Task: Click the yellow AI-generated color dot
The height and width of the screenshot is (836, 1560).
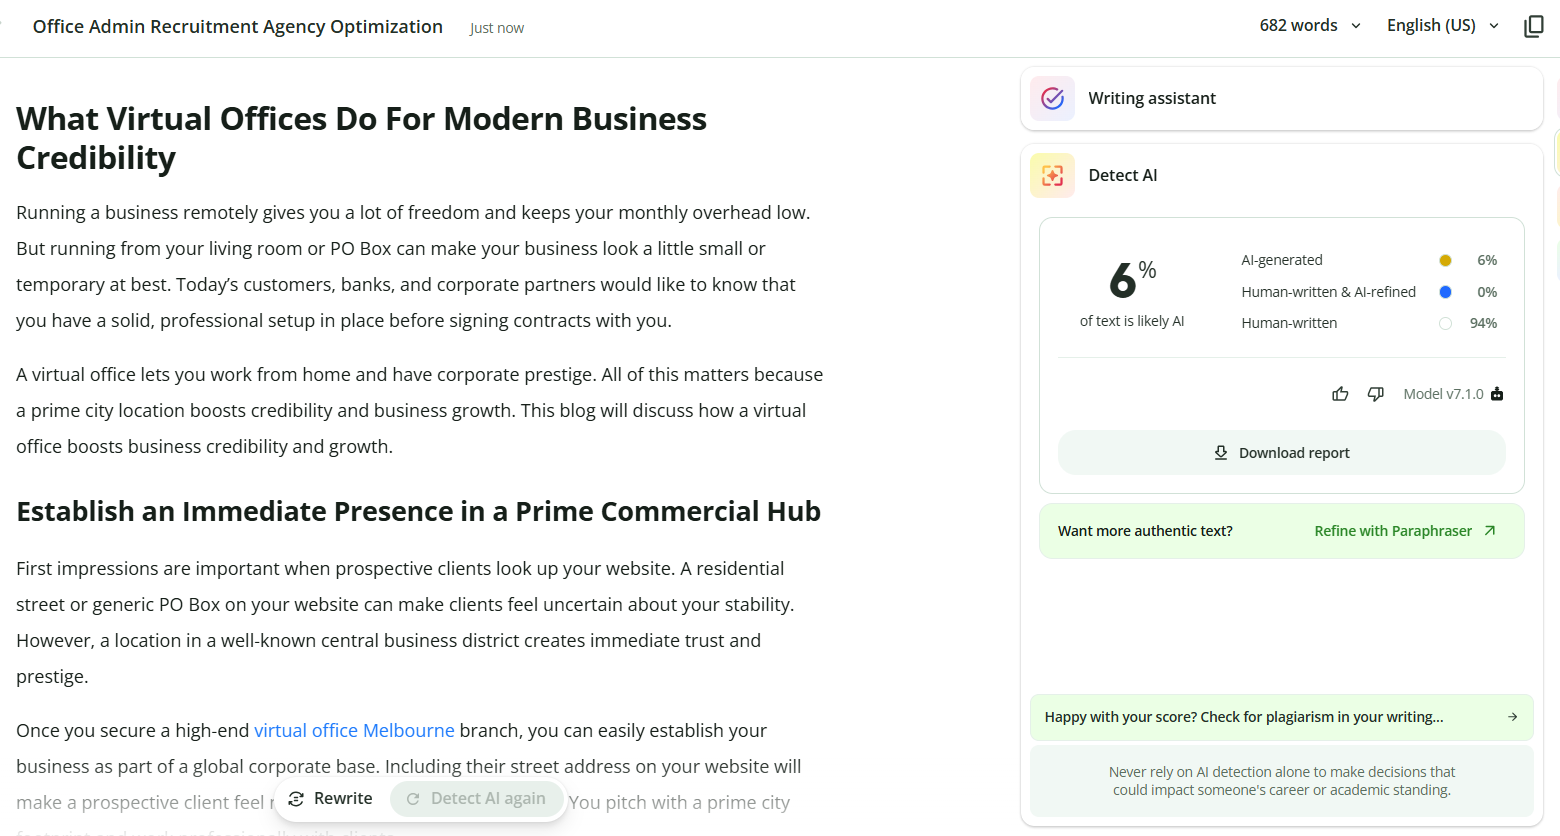Action: pos(1445,260)
